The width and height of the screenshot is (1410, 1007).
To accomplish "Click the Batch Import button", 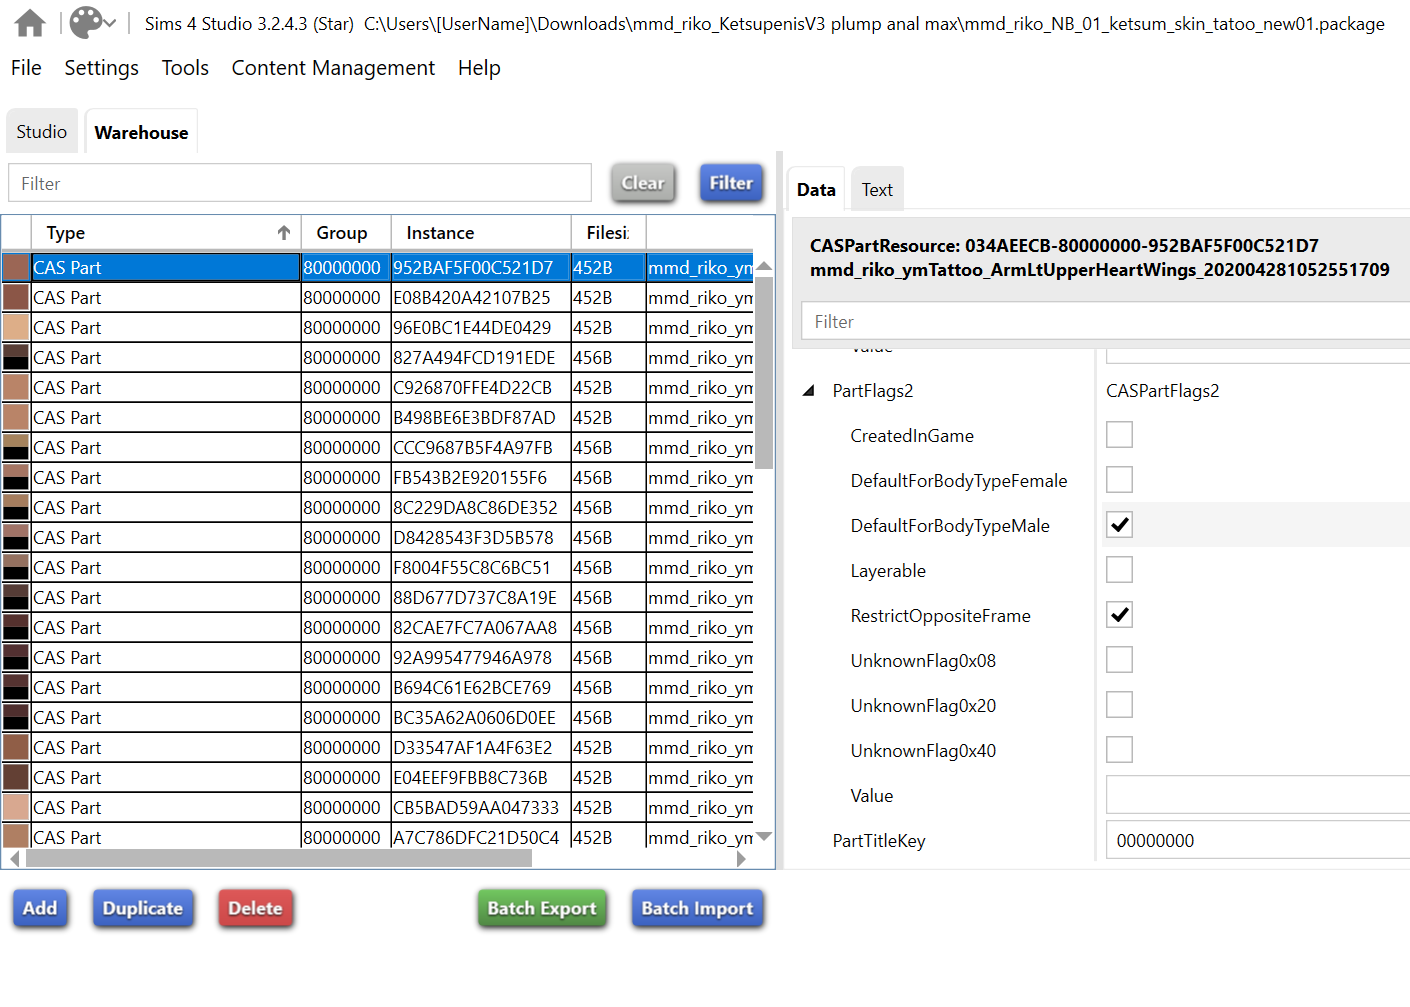I will (x=697, y=908).
